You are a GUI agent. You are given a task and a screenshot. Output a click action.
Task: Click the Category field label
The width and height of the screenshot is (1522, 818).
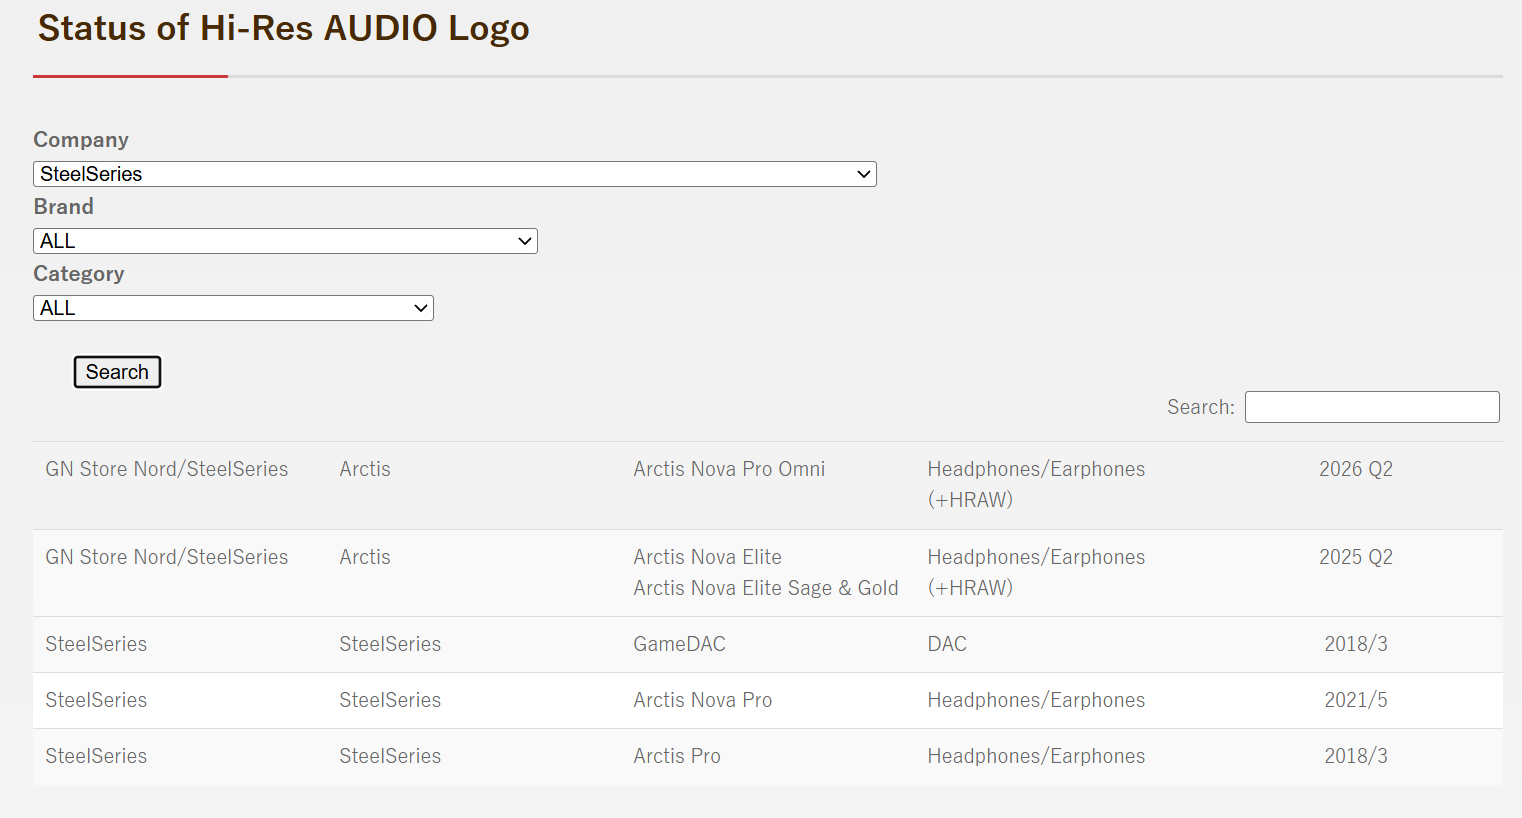[79, 274]
